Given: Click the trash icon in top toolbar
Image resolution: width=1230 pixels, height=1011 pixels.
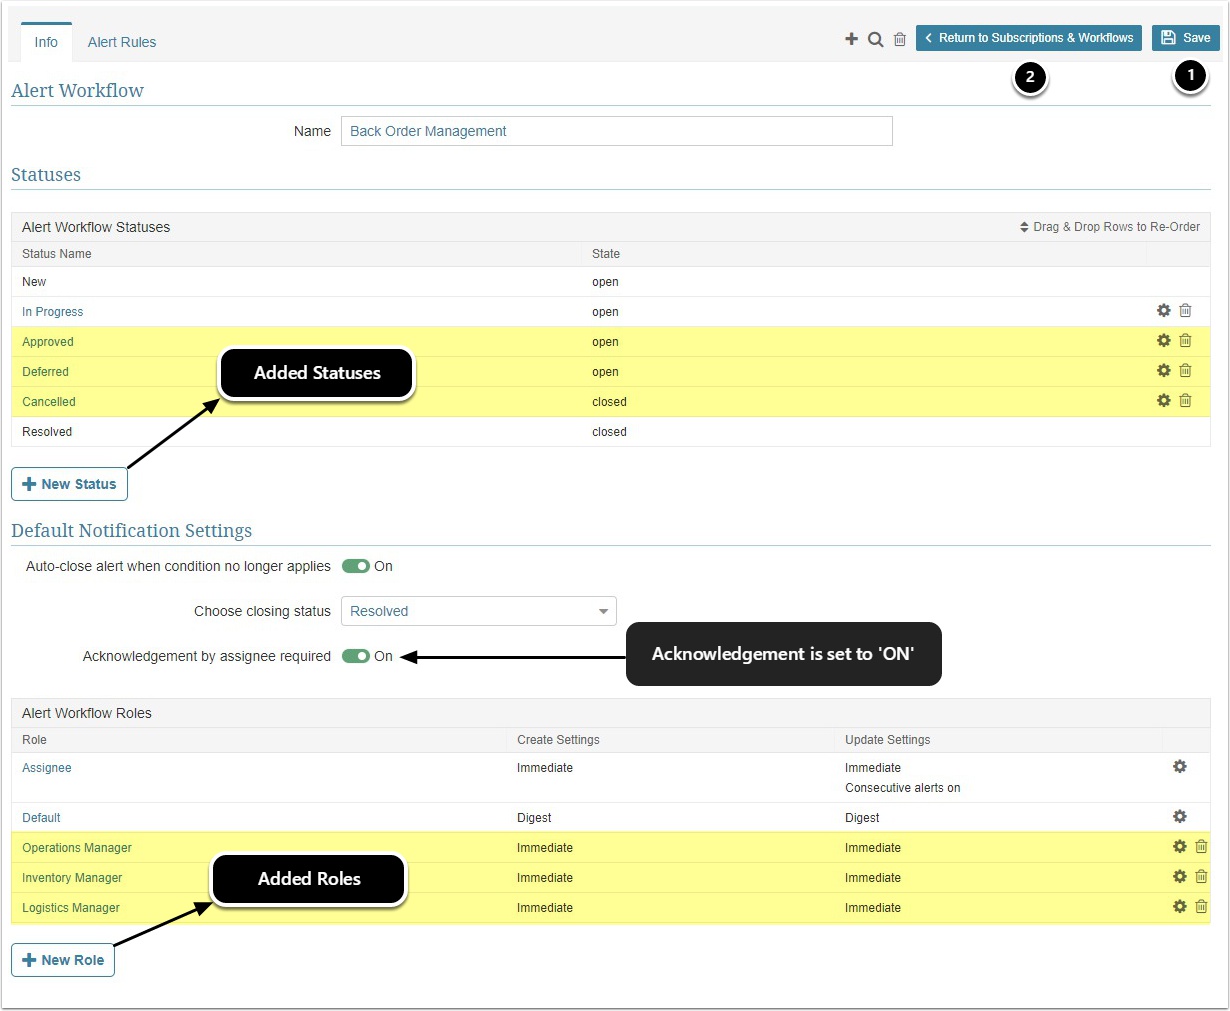Looking at the screenshot, I should (899, 39).
